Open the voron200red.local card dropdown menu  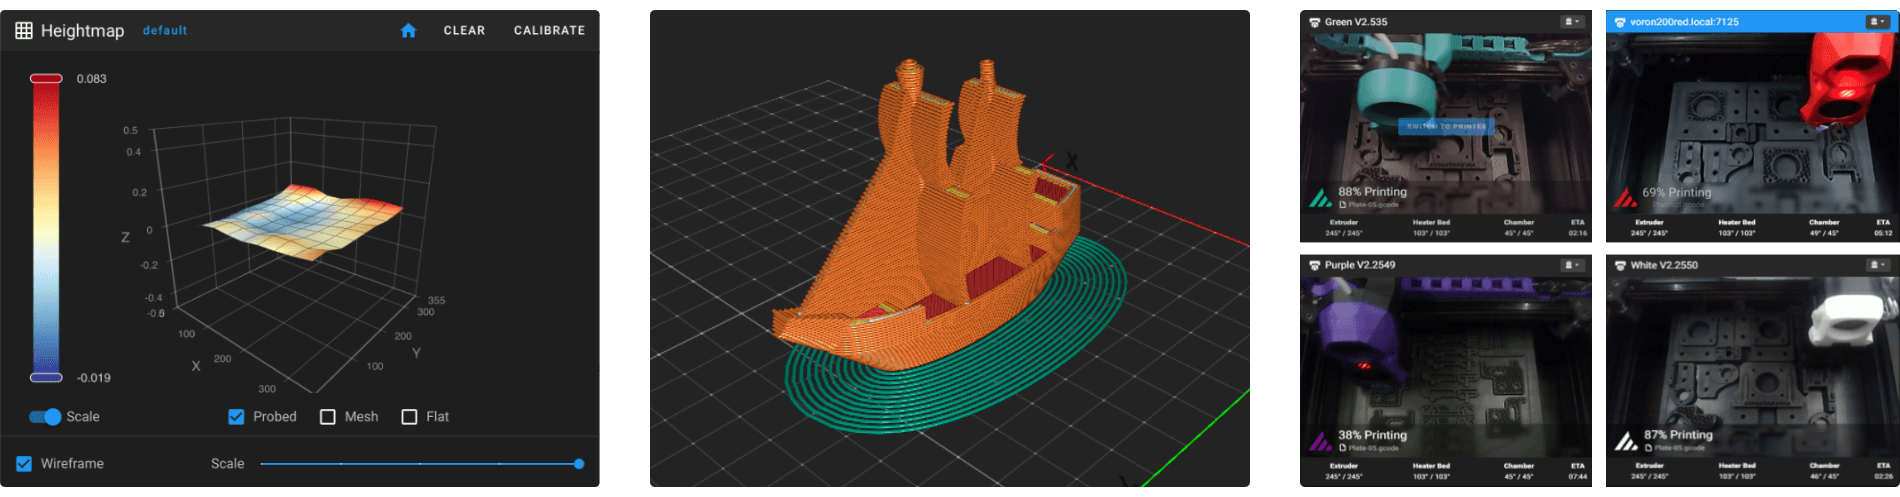point(1877,22)
